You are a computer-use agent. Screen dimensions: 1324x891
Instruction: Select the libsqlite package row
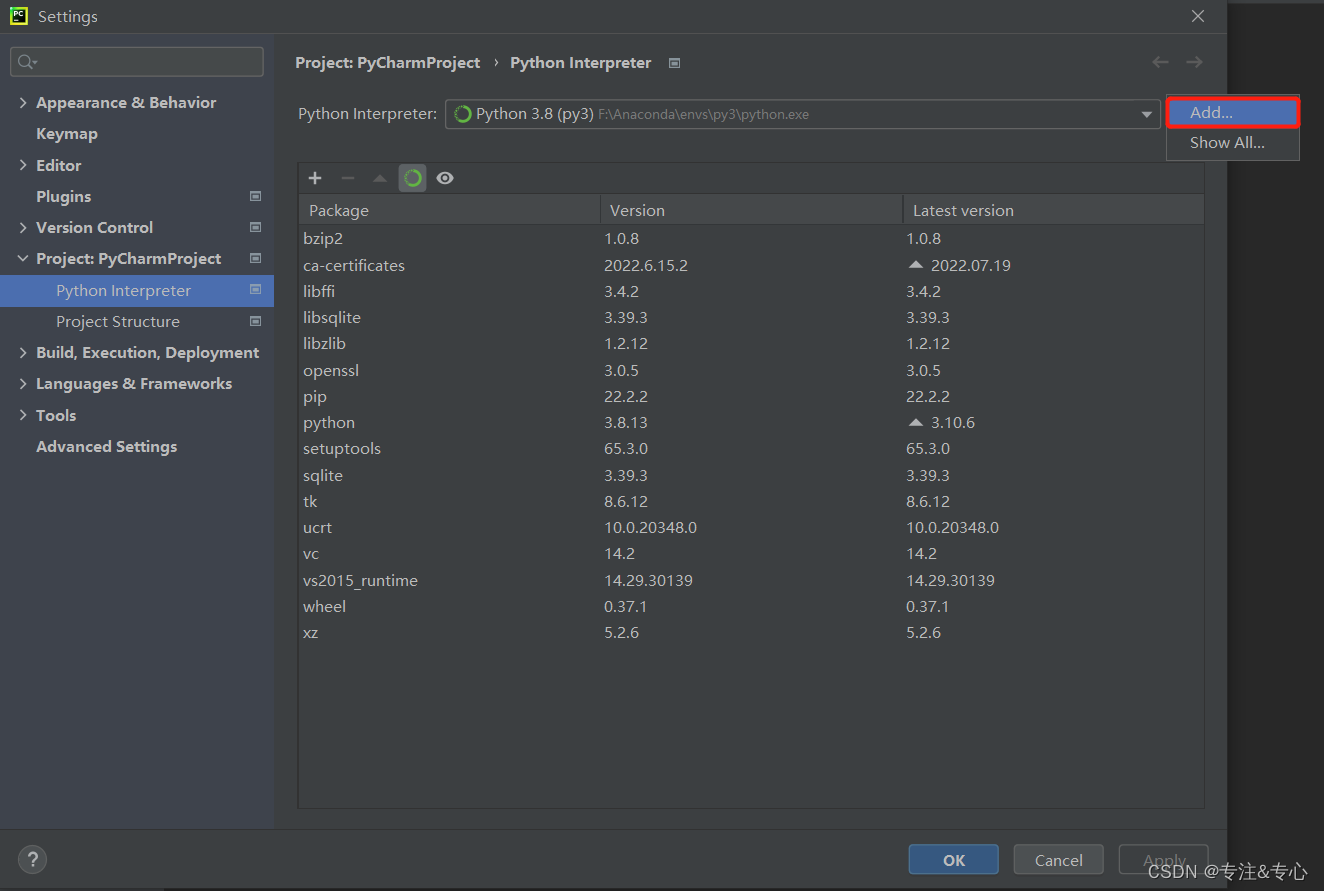pos(751,317)
